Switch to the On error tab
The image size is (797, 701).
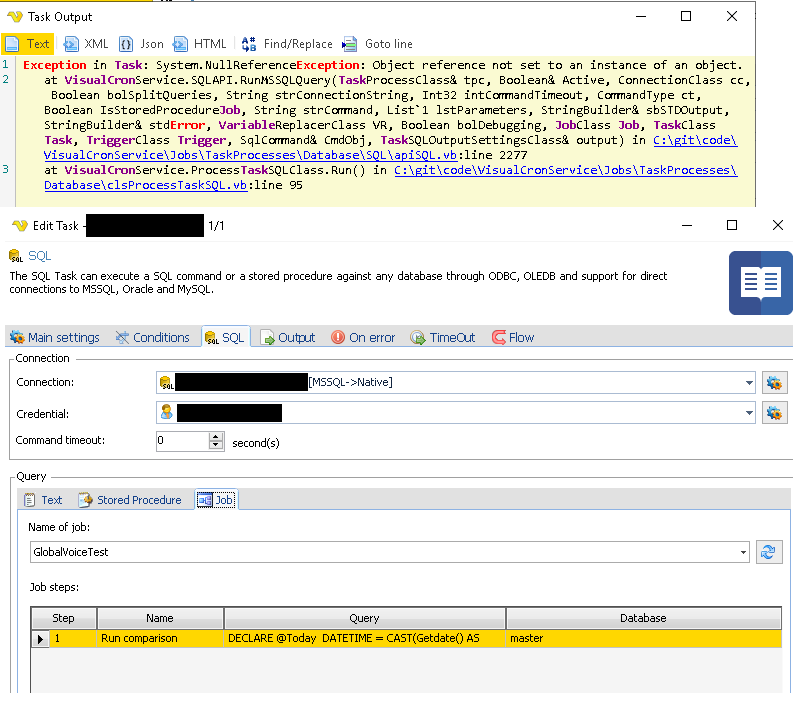pyautogui.click(x=363, y=338)
